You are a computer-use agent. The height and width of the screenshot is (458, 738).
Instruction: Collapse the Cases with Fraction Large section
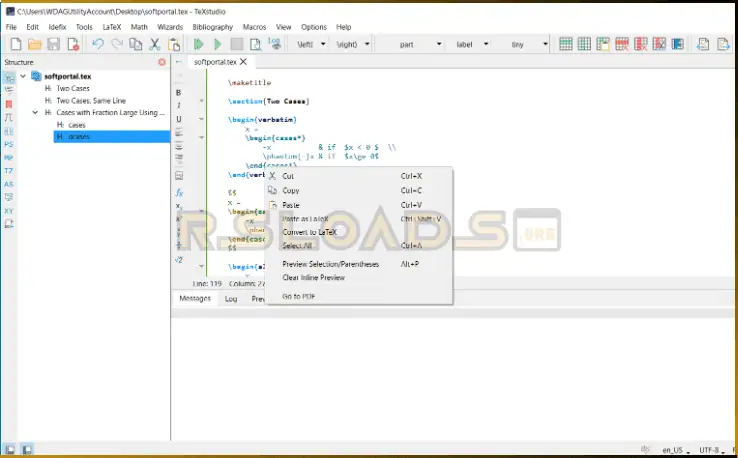[x=35, y=112]
